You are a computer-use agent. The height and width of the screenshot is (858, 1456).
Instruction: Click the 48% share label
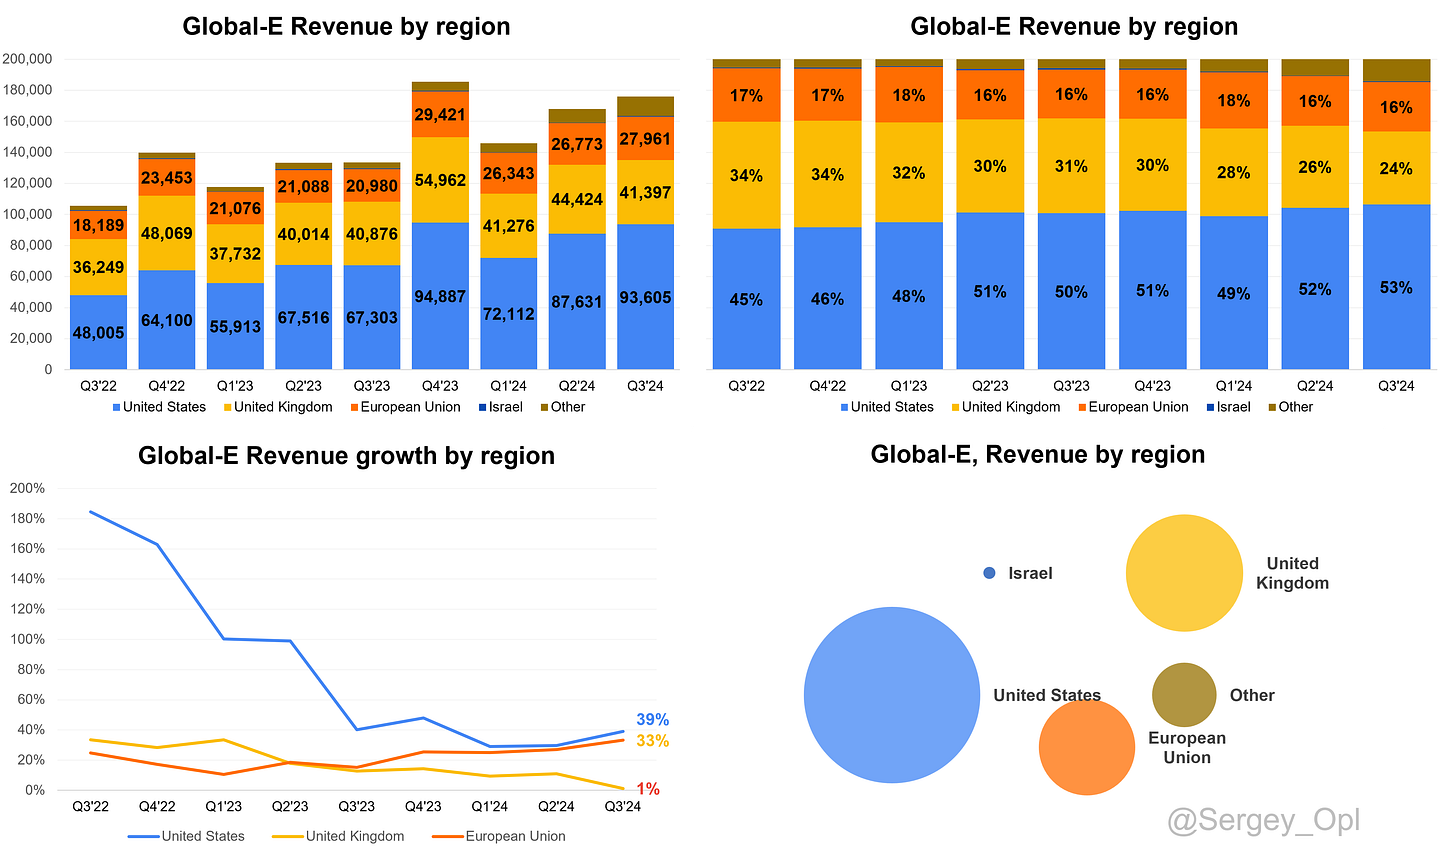click(x=909, y=296)
